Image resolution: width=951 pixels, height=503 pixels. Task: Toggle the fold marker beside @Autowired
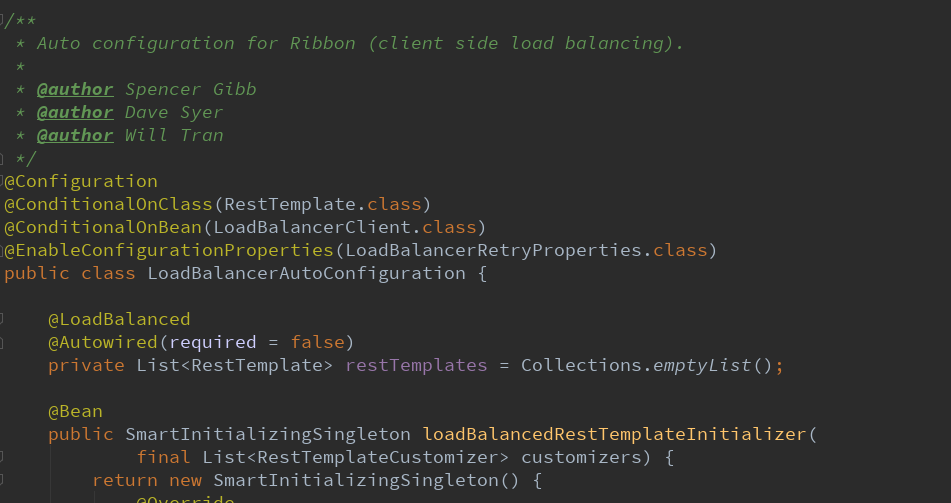click(1, 342)
